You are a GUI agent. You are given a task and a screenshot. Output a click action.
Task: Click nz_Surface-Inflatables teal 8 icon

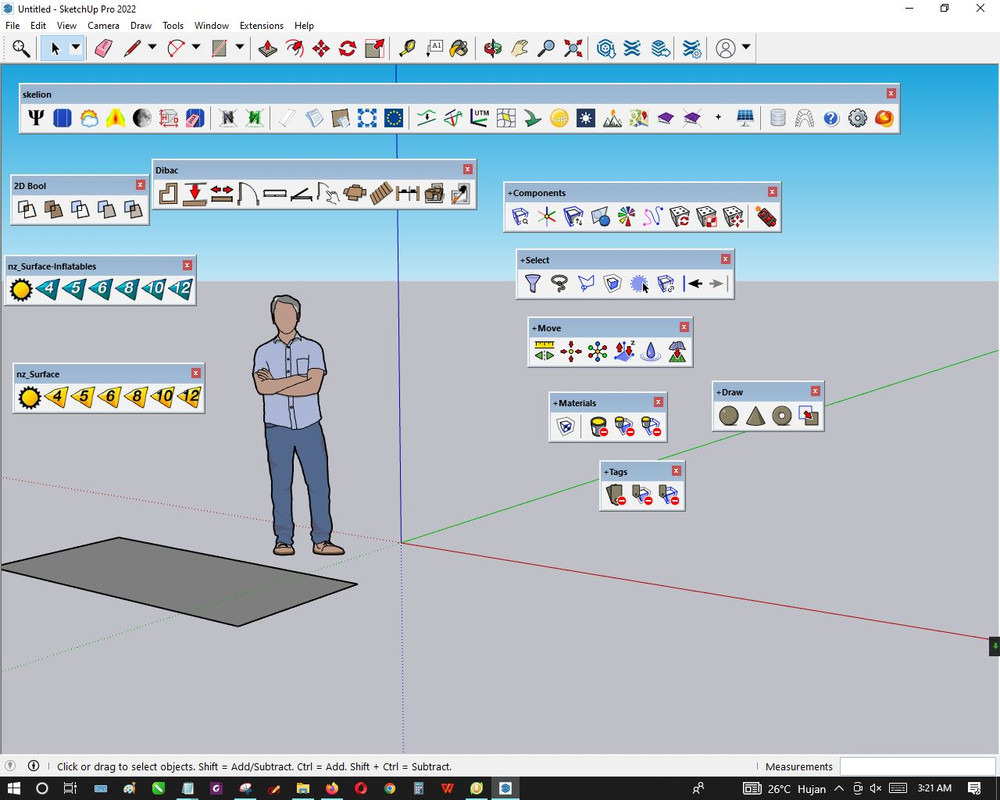(x=128, y=289)
